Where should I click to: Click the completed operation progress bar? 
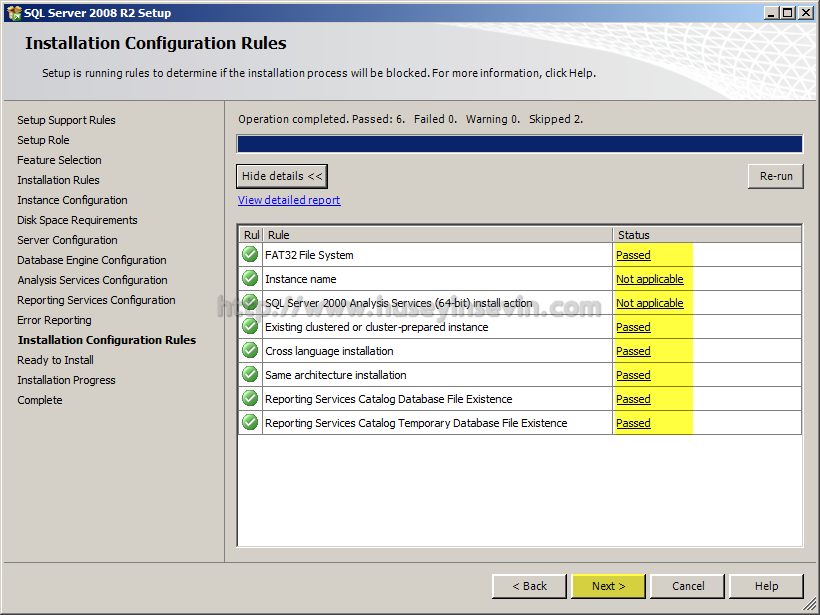[x=520, y=144]
